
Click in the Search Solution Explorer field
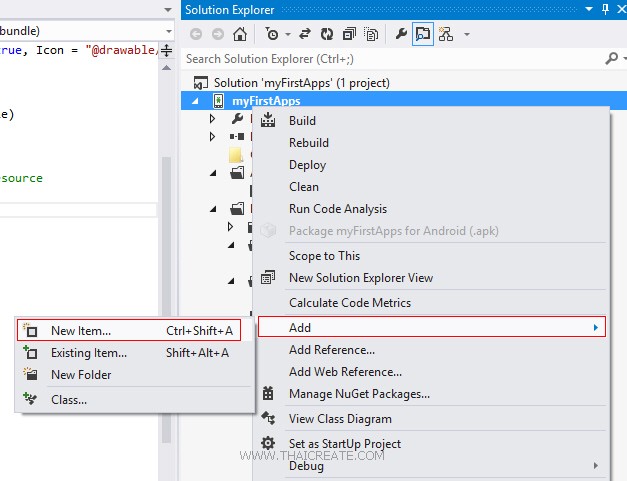392,59
